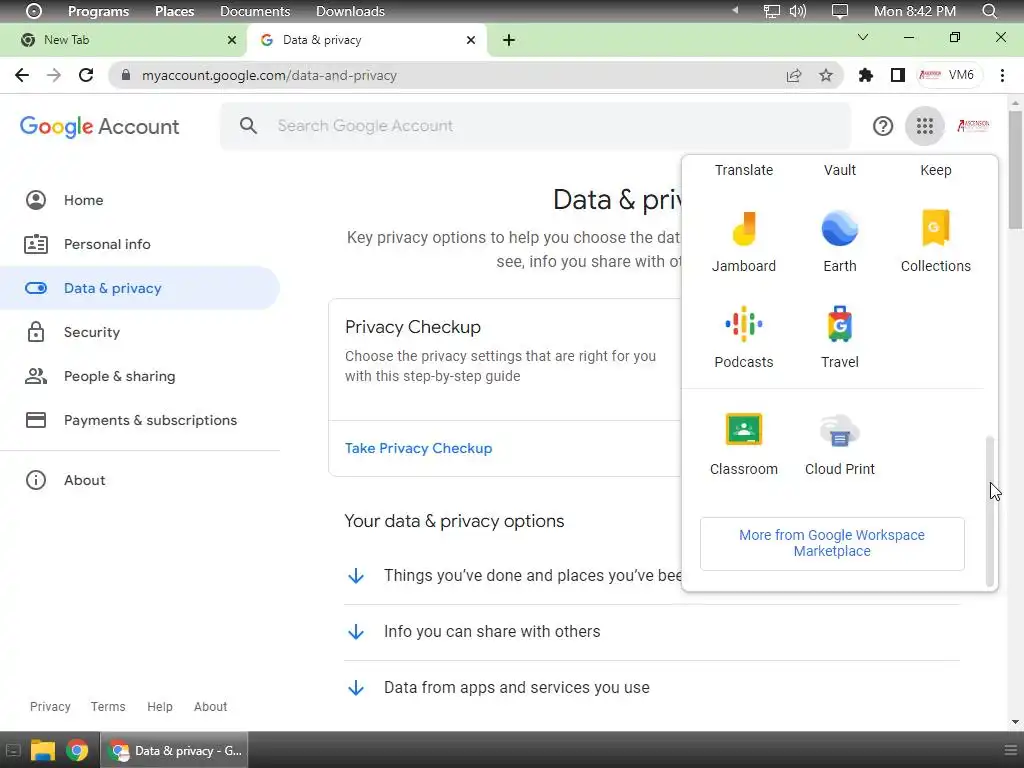Click the clock showing Mon 8:42 PM
Image resolution: width=1024 pixels, height=768 pixels.
coord(914,11)
